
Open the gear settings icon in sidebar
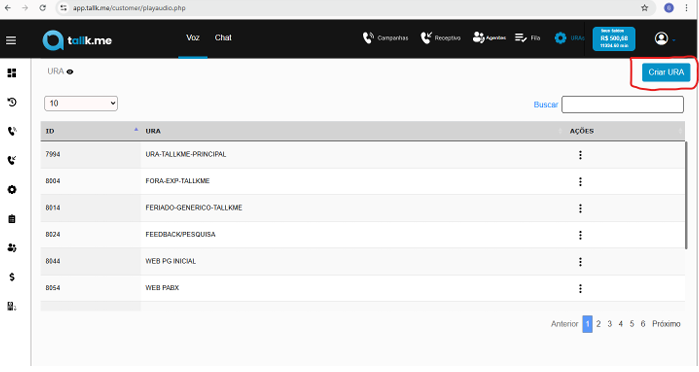coord(12,190)
